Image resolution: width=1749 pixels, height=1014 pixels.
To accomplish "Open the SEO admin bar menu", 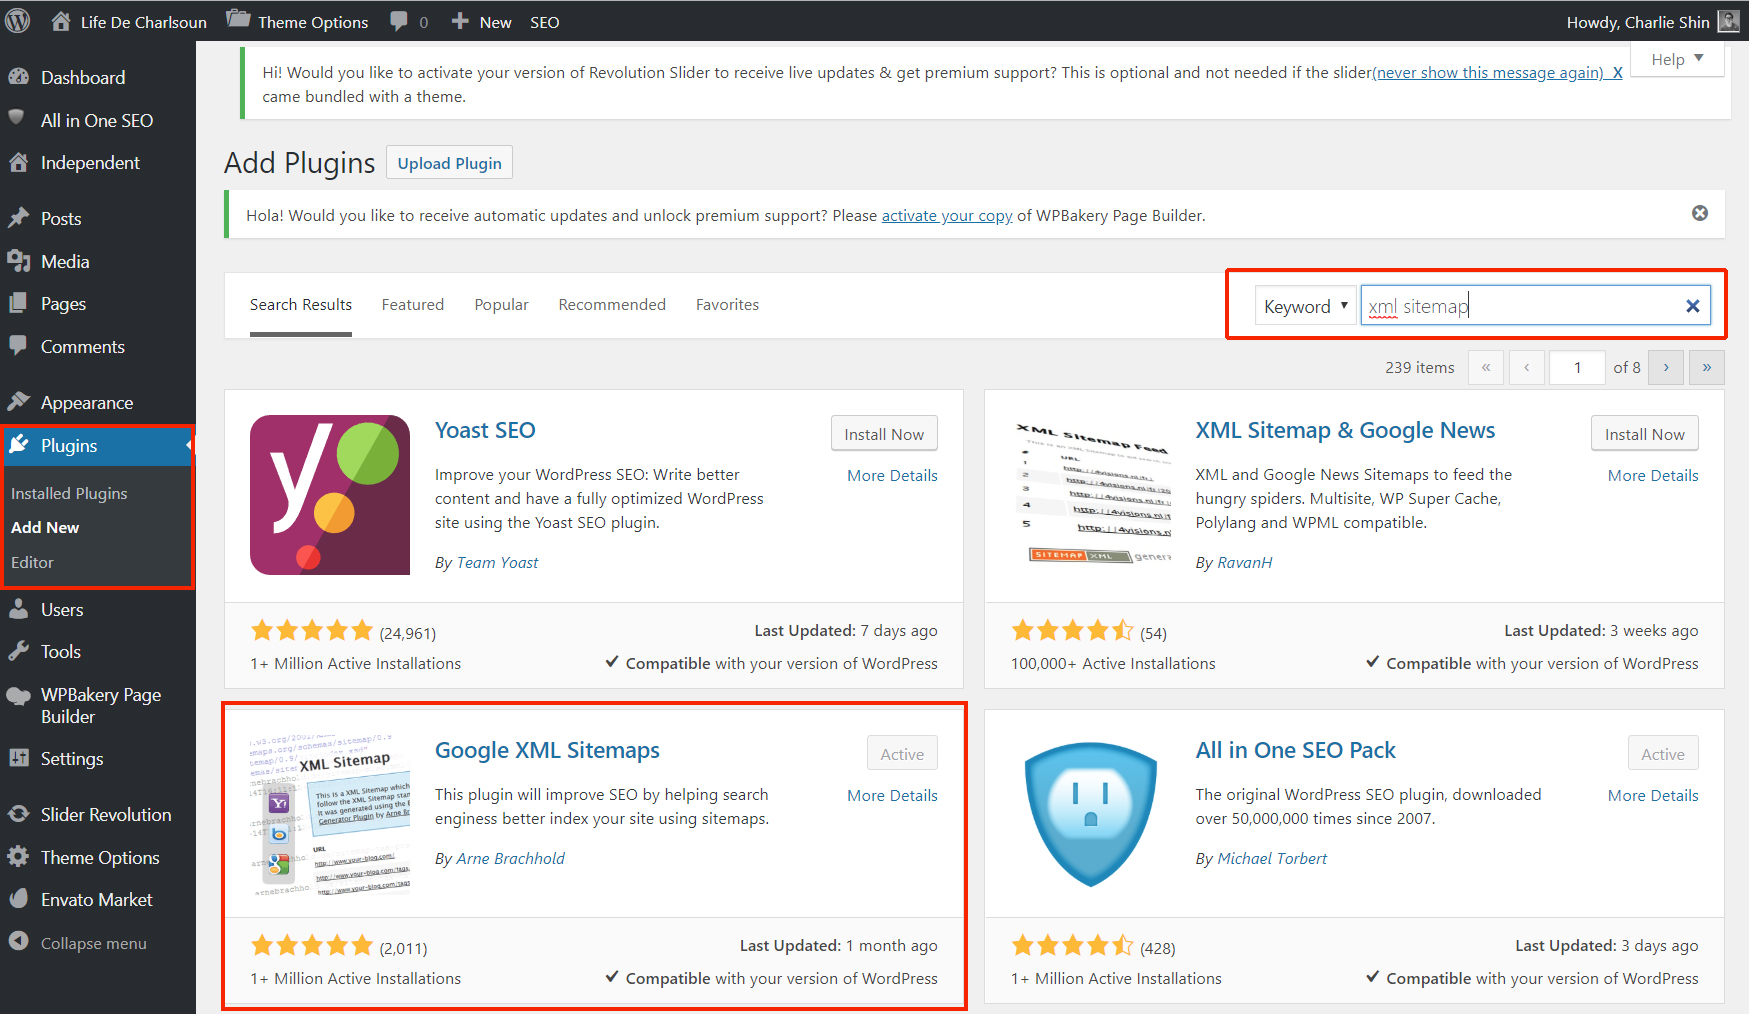I will pyautogui.click(x=544, y=21).
